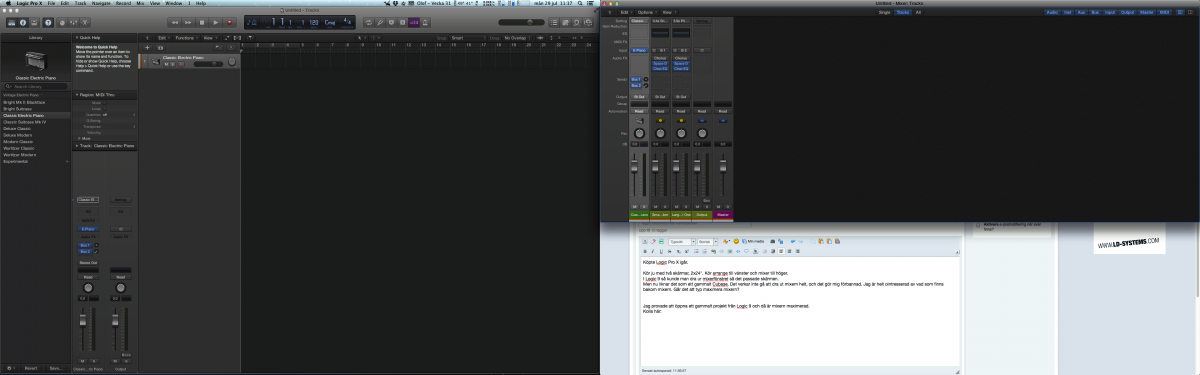
Task: Click the electric piano image in the Library
Action: coord(35,60)
